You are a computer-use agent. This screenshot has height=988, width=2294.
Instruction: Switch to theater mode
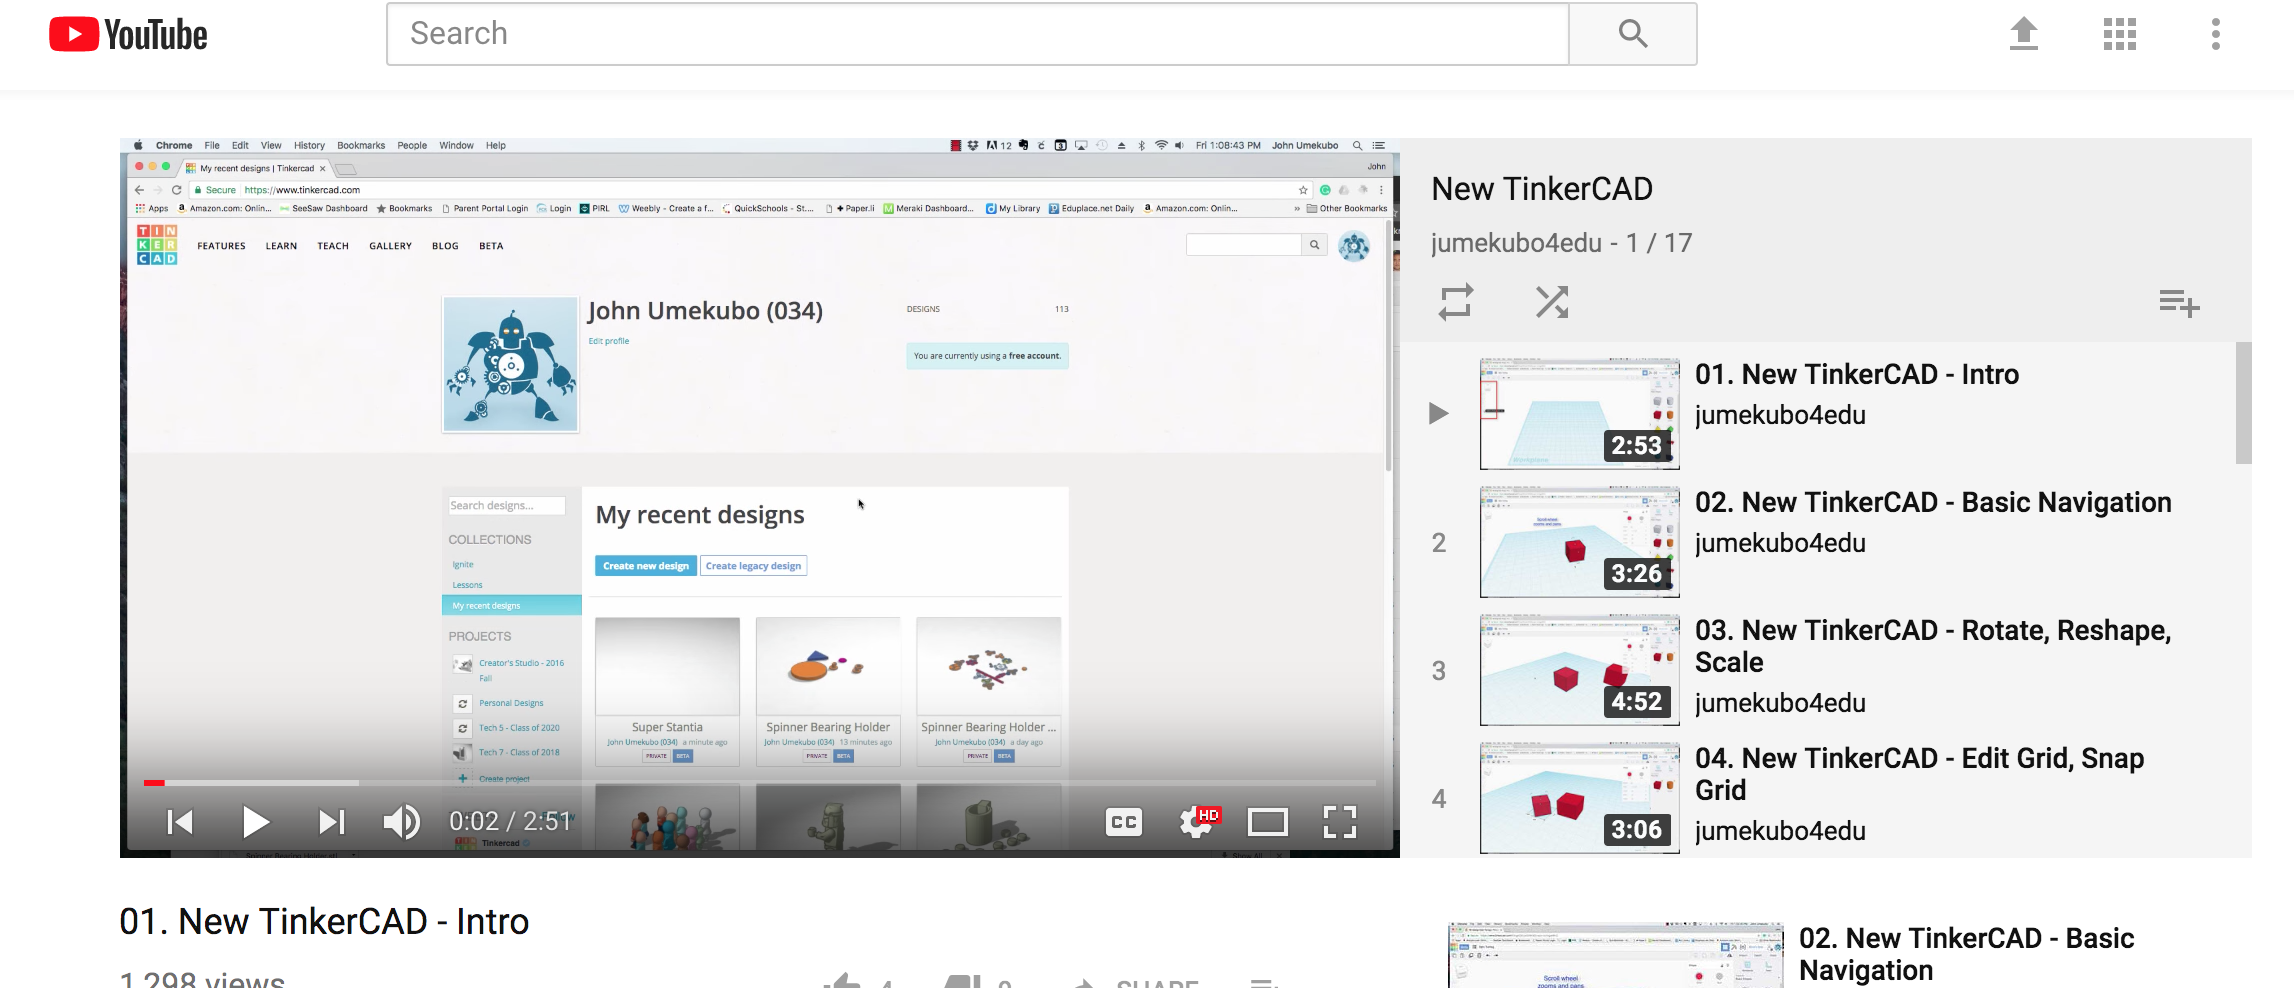(1268, 821)
